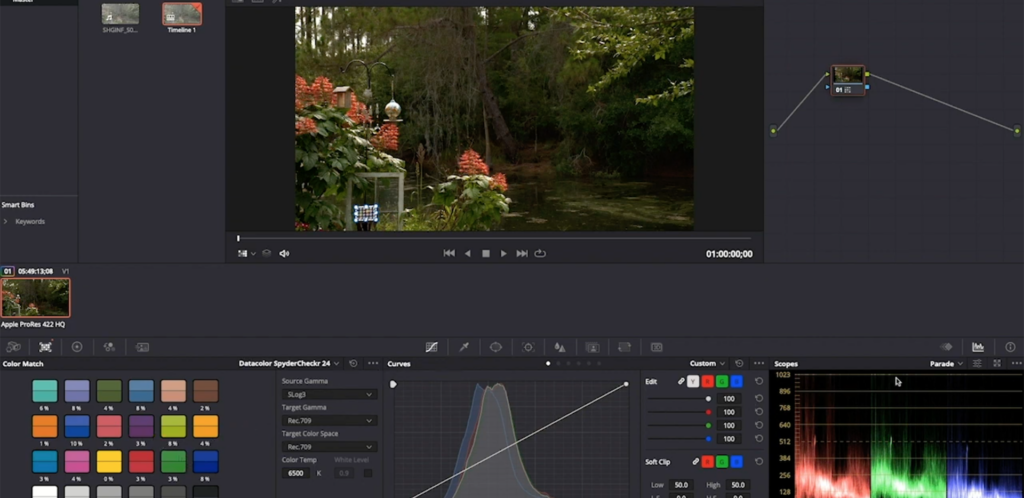The image size is (1024, 498).
Task: Open viewer overlay mode dropdown arrow
Action: 253,254
